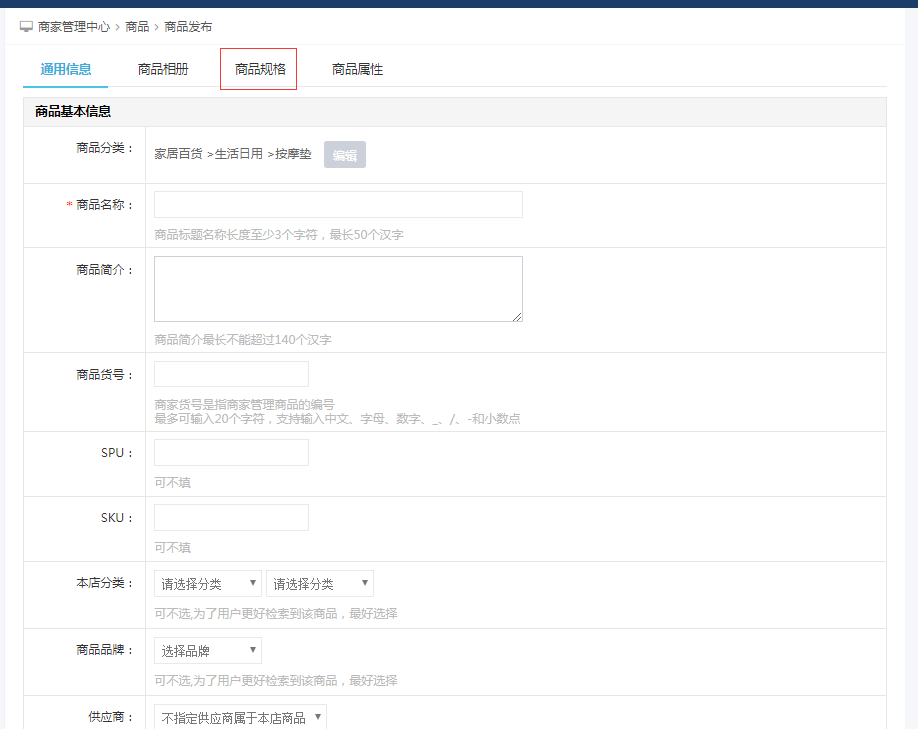This screenshot has width=918, height=729.
Task: Open the 商家管理中心 breadcrumb link
Action: 73,27
